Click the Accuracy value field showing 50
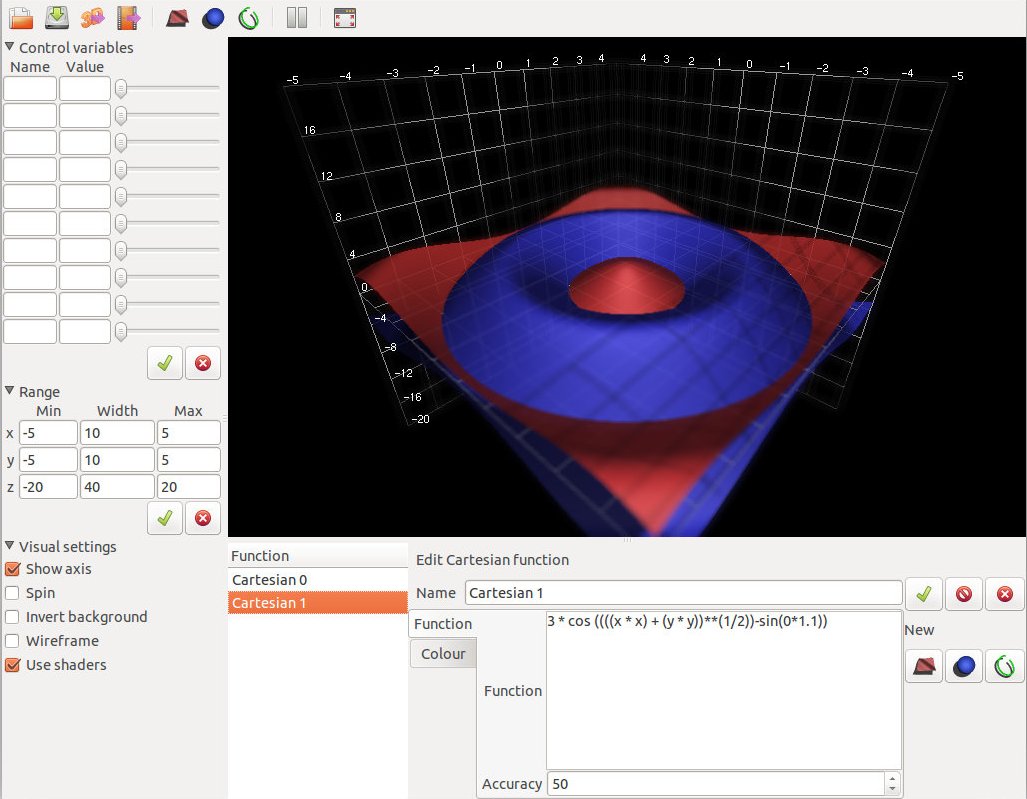Viewport: 1027px width, 799px height. (x=717, y=784)
